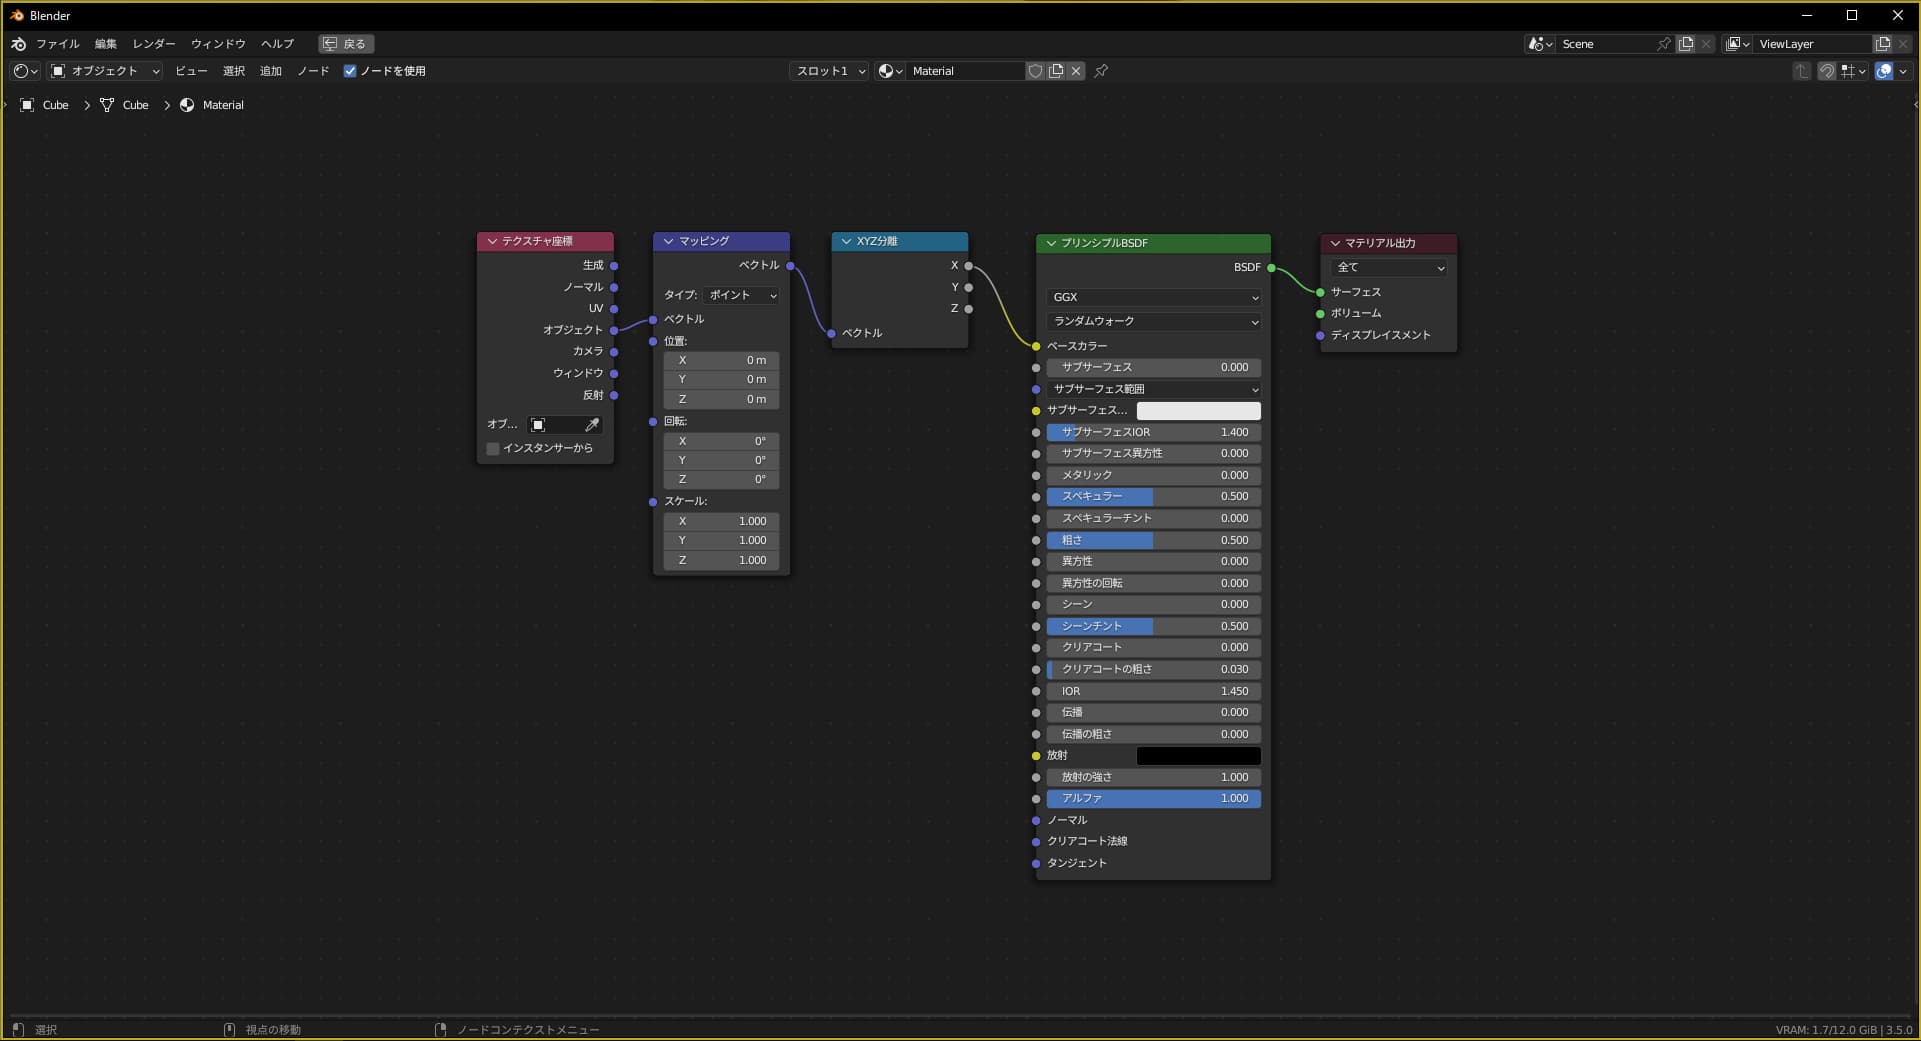Screen dimensions: 1921x1041
Task: Pin the node tree with pin icon
Action: (x=1101, y=71)
